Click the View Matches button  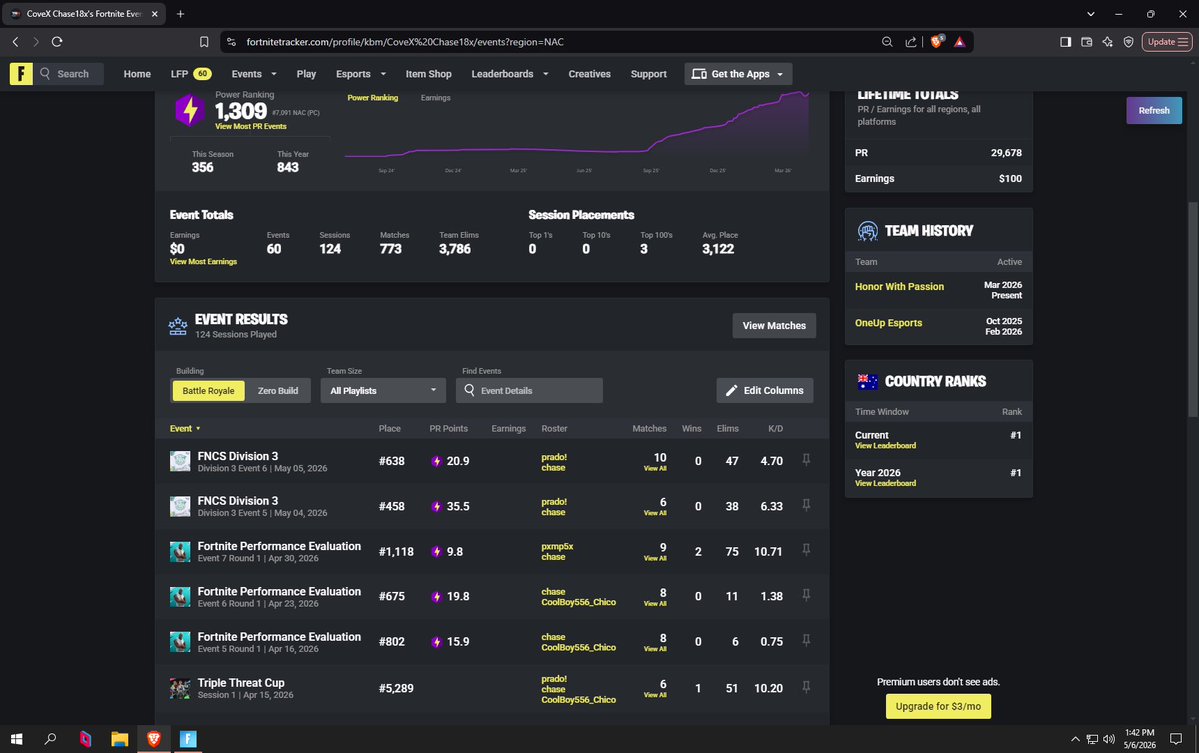(774, 326)
